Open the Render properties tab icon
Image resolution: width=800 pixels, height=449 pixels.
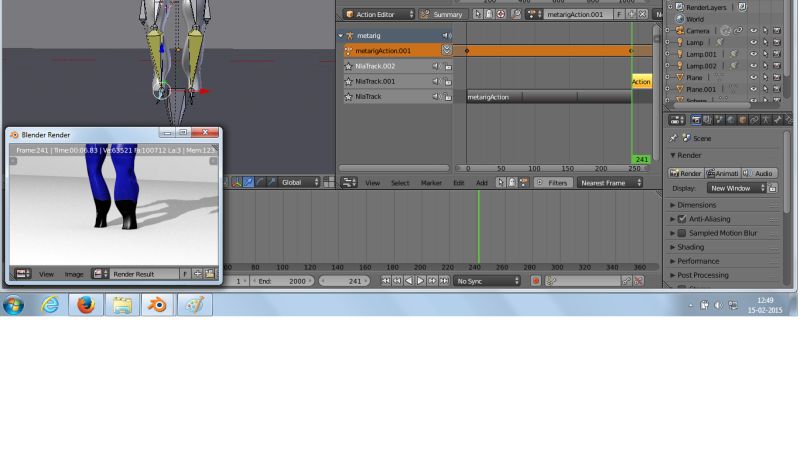tap(696, 120)
